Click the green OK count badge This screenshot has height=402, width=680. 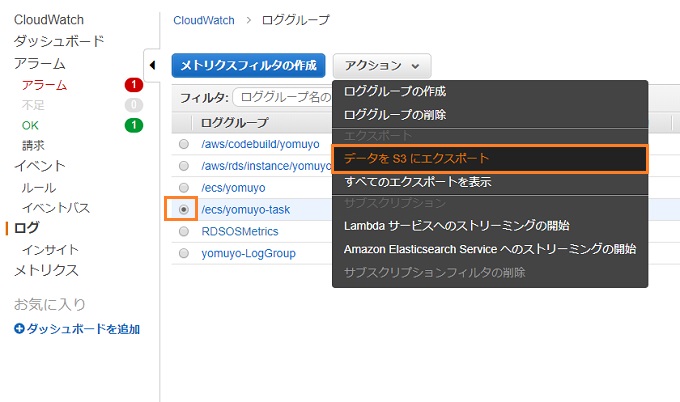click(x=134, y=125)
